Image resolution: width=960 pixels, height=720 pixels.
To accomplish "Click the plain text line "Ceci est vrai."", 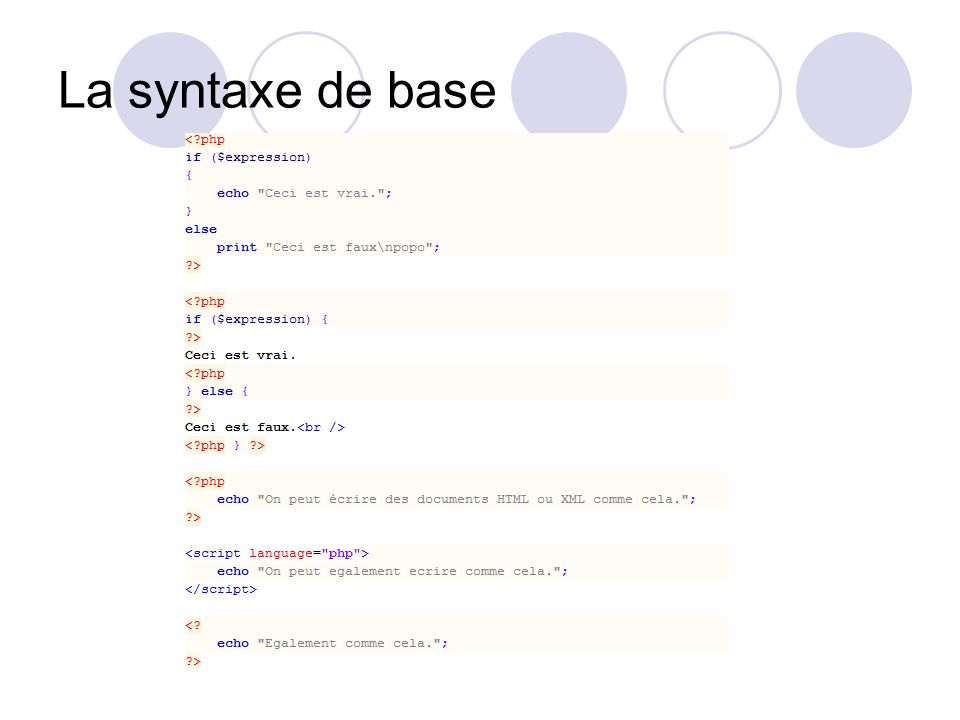I will click(x=240, y=355).
